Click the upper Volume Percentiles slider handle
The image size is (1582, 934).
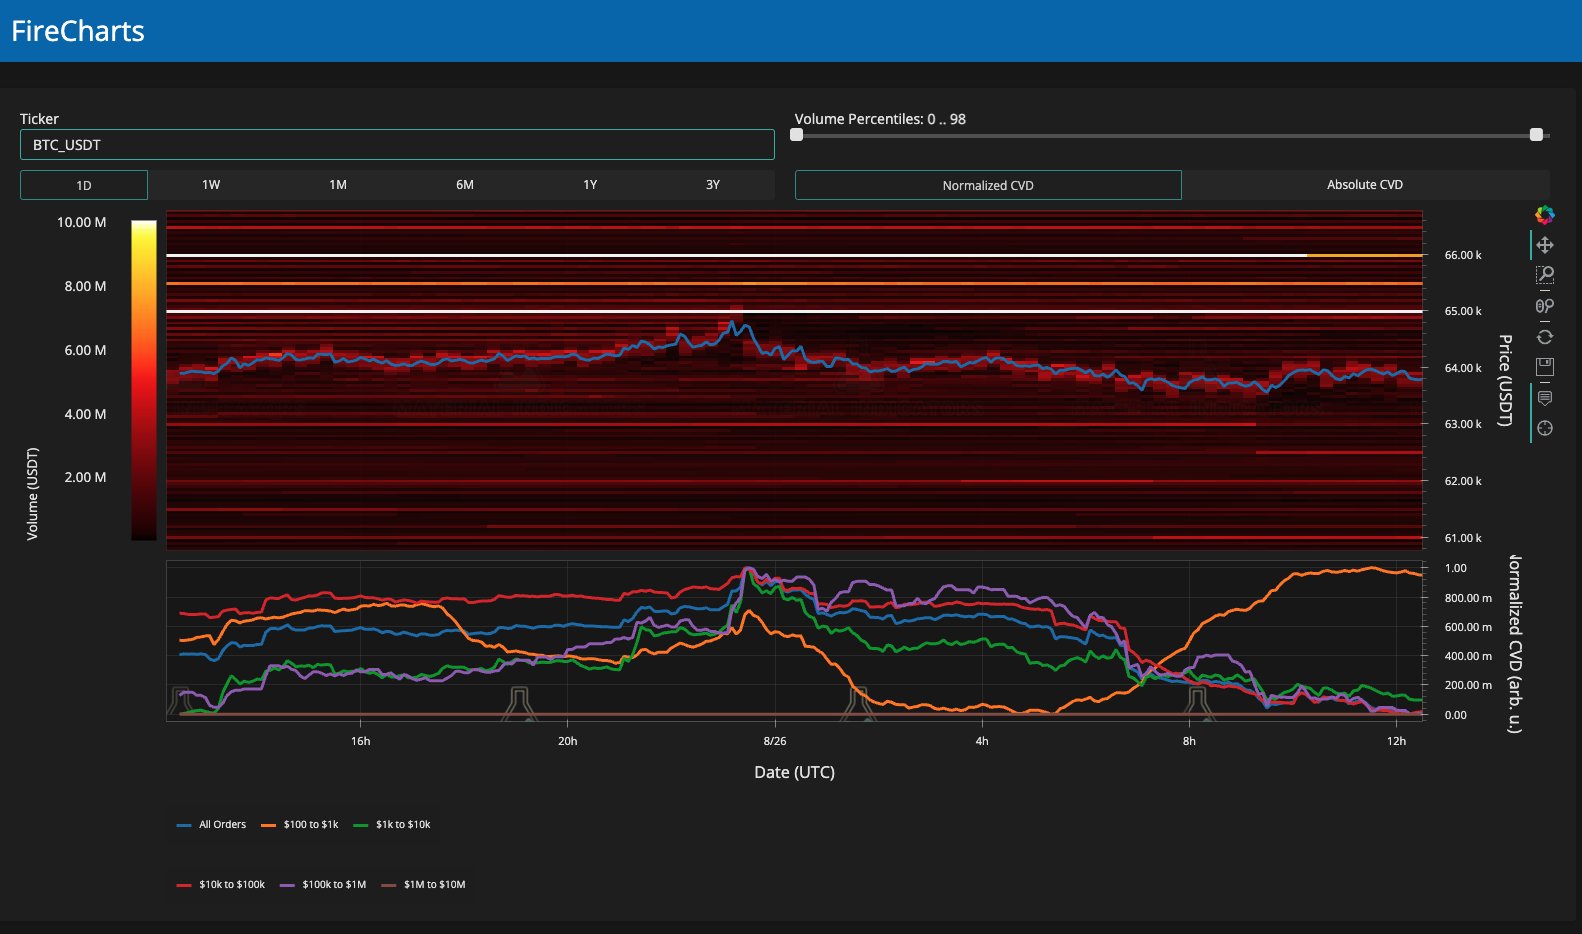coord(1536,135)
